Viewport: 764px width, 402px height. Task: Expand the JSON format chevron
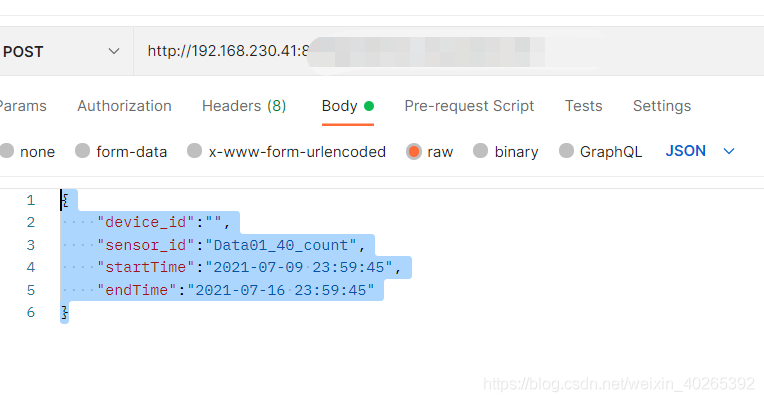728,152
